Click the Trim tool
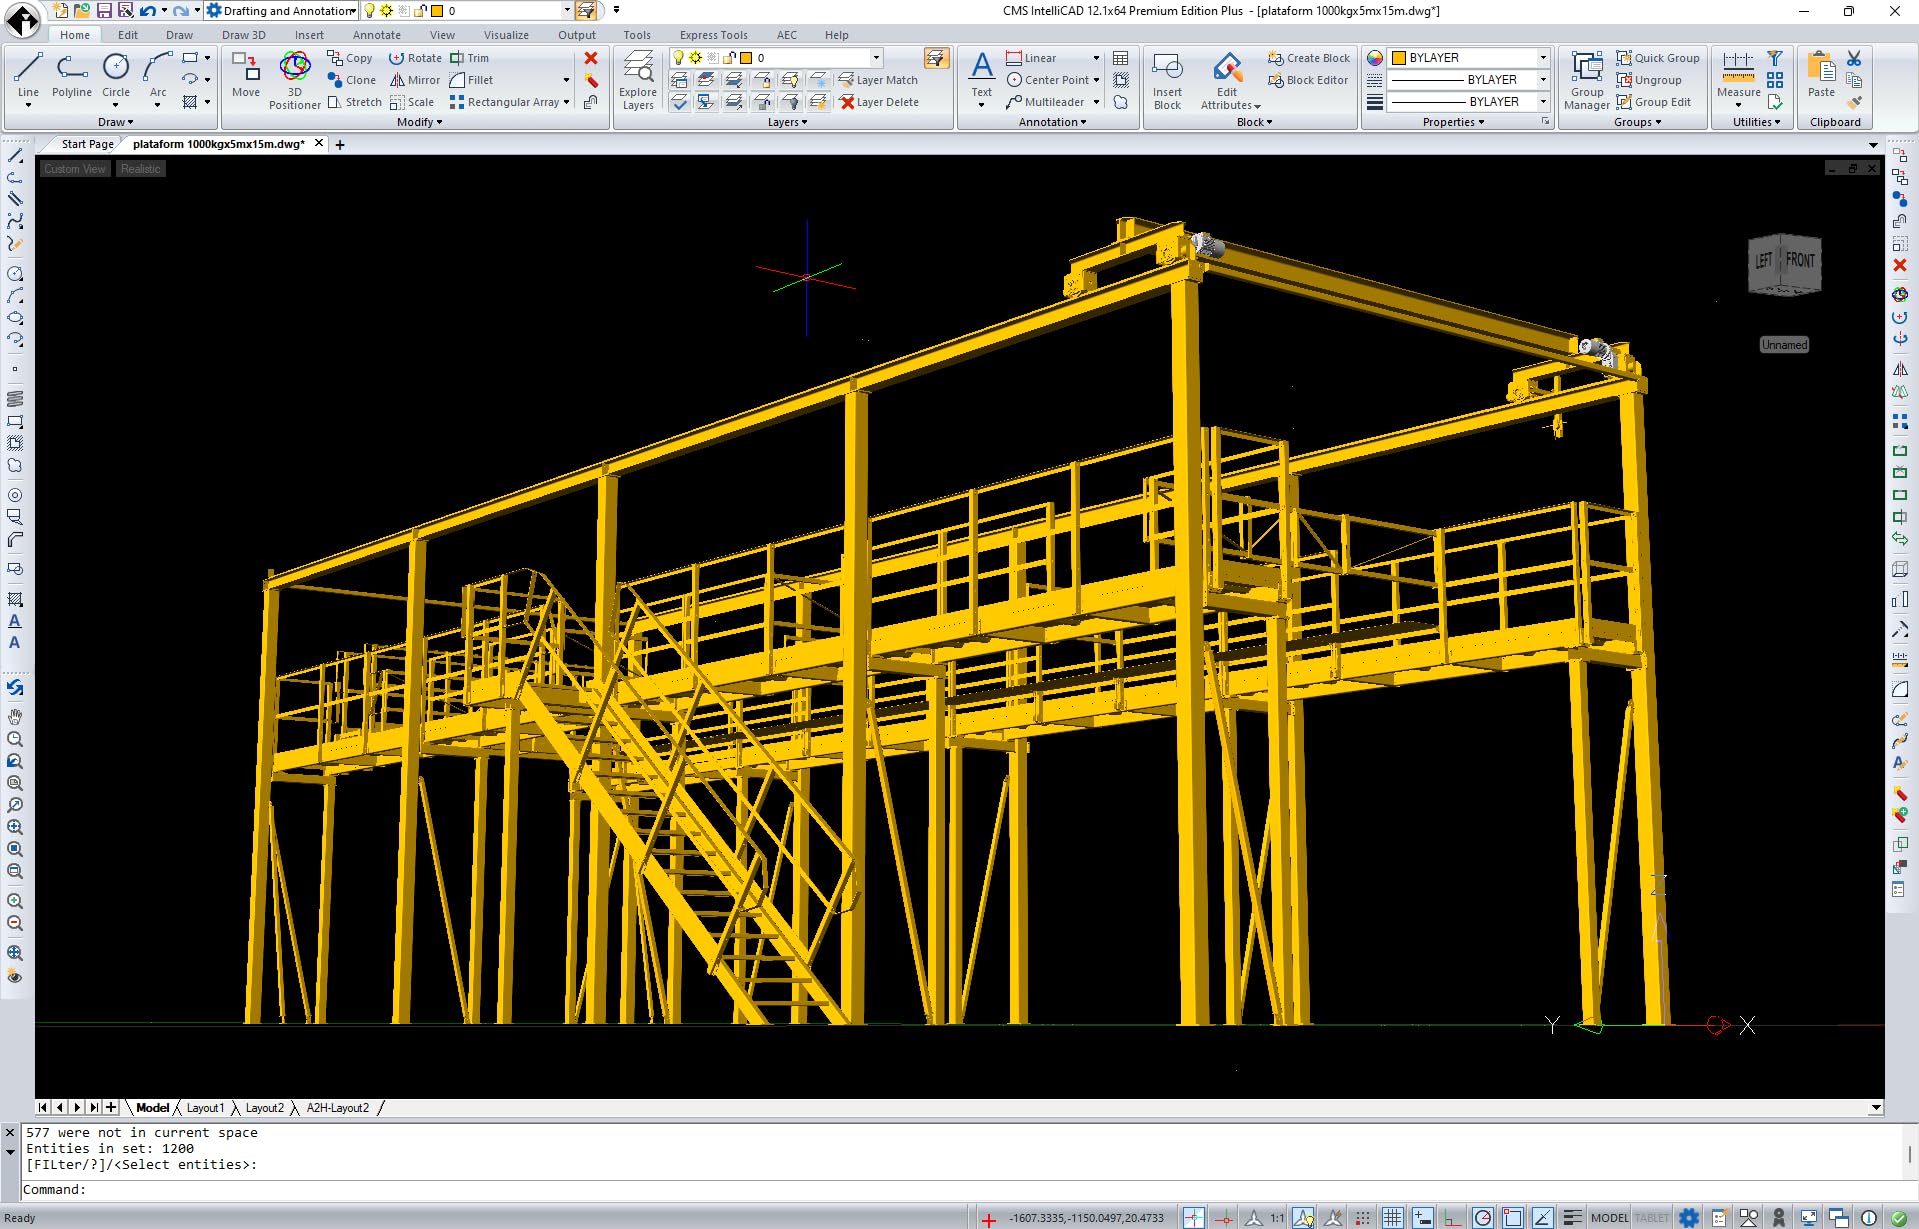This screenshot has width=1919, height=1229. click(x=470, y=58)
